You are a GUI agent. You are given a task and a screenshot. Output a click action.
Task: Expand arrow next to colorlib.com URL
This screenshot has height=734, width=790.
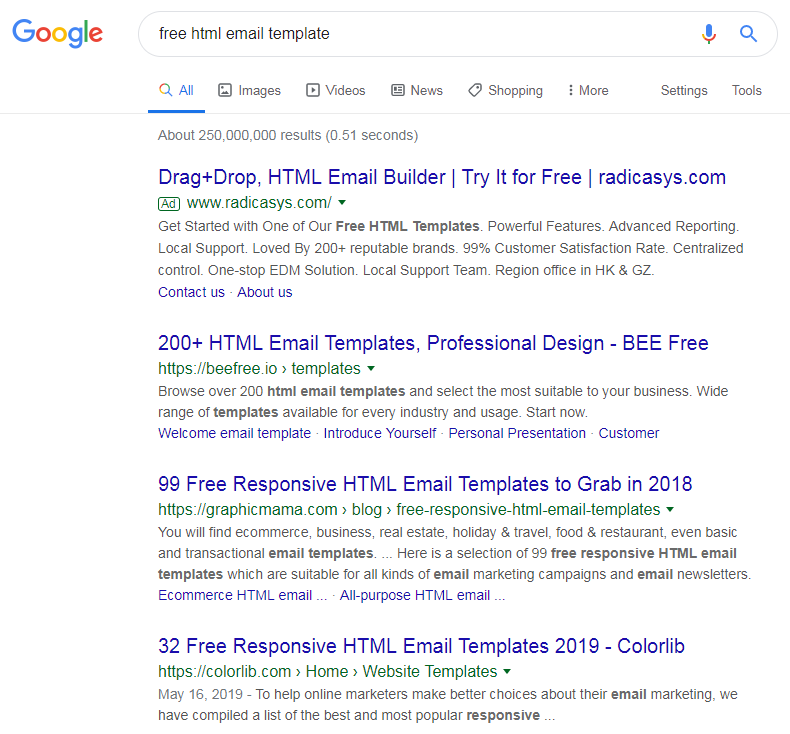[507, 671]
